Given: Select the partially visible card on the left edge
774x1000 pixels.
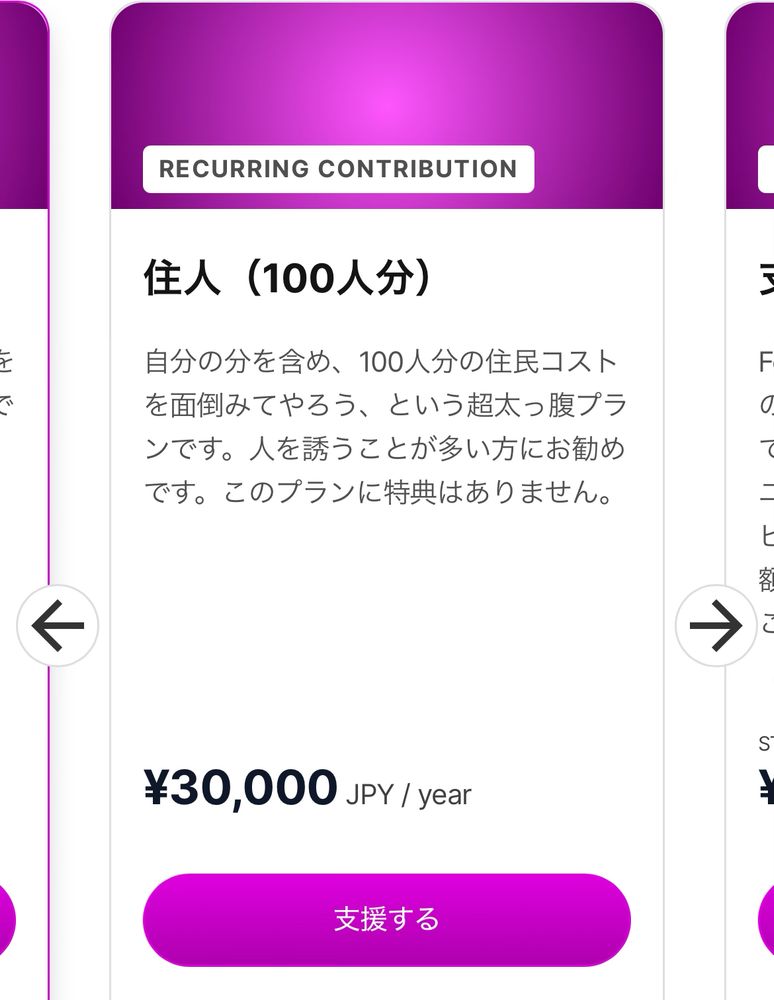Looking at the screenshot, I should (x=24, y=500).
